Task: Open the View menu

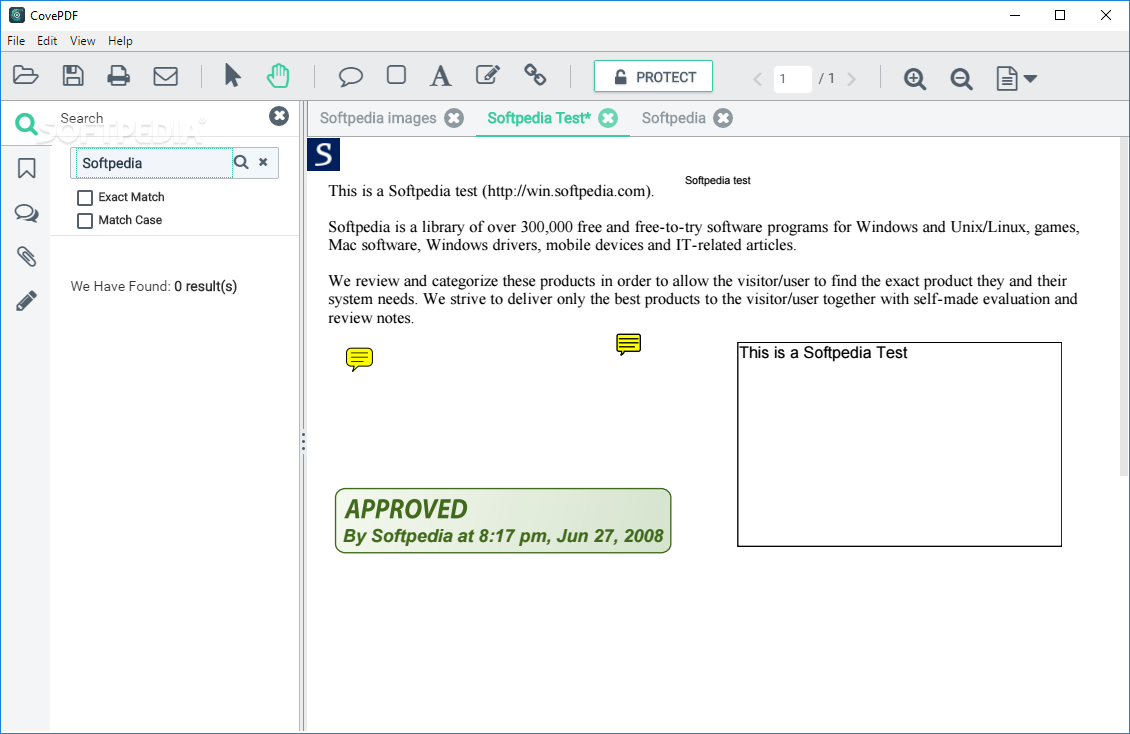Action: click(x=82, y=41)
